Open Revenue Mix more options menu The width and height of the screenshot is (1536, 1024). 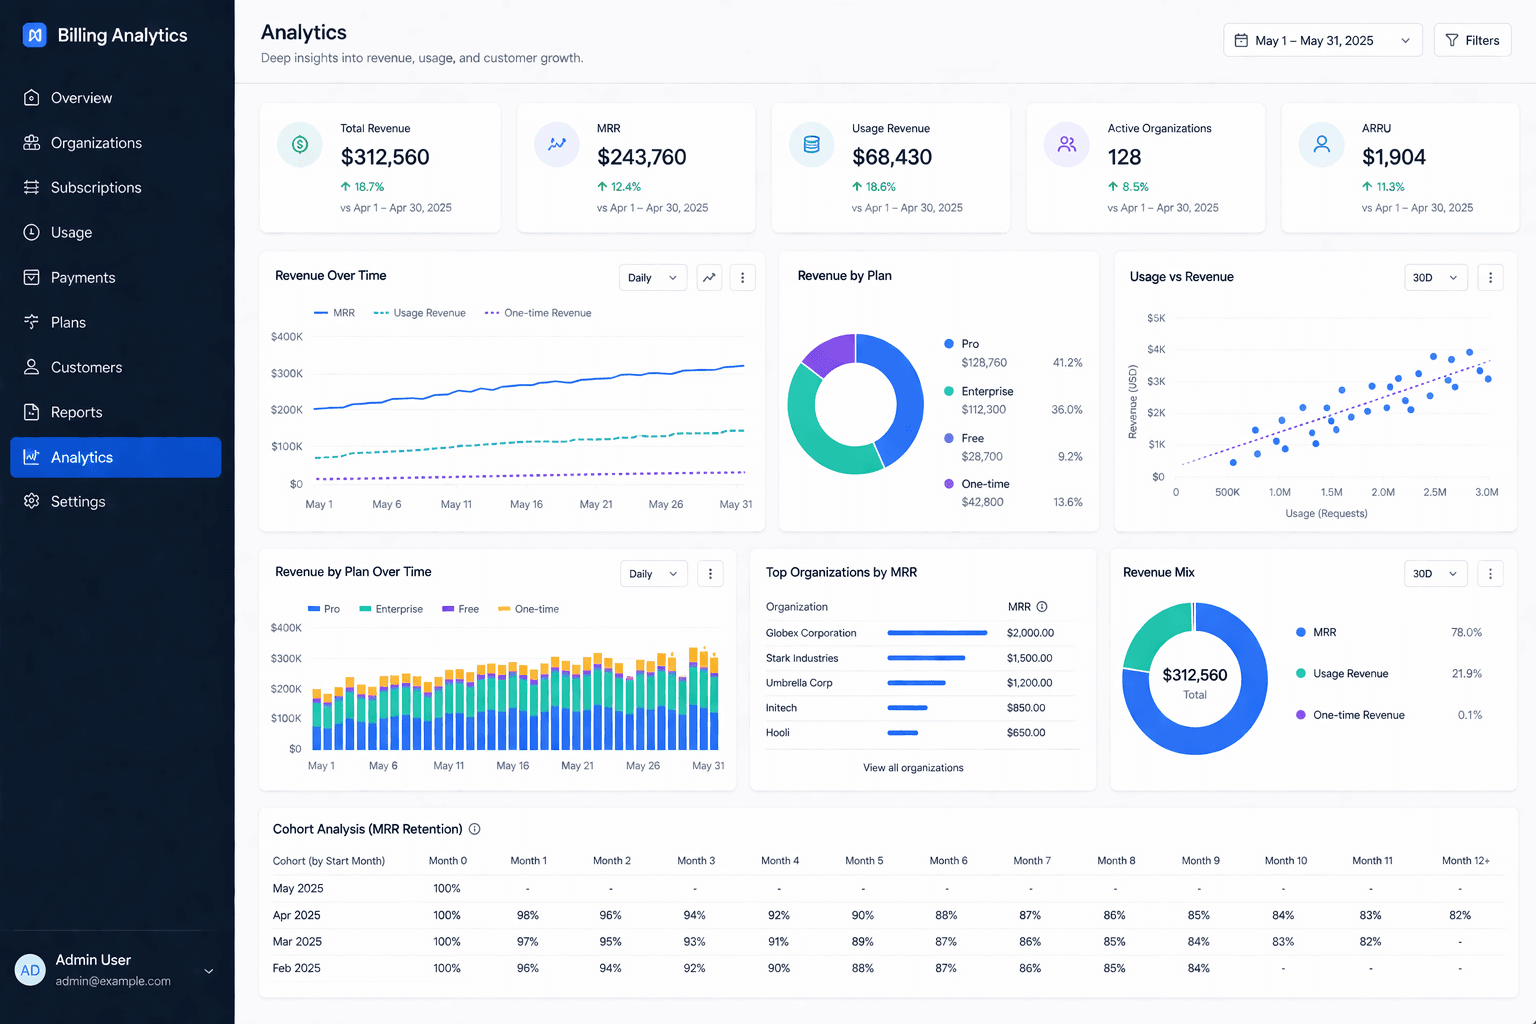[x=1490, y=574]
